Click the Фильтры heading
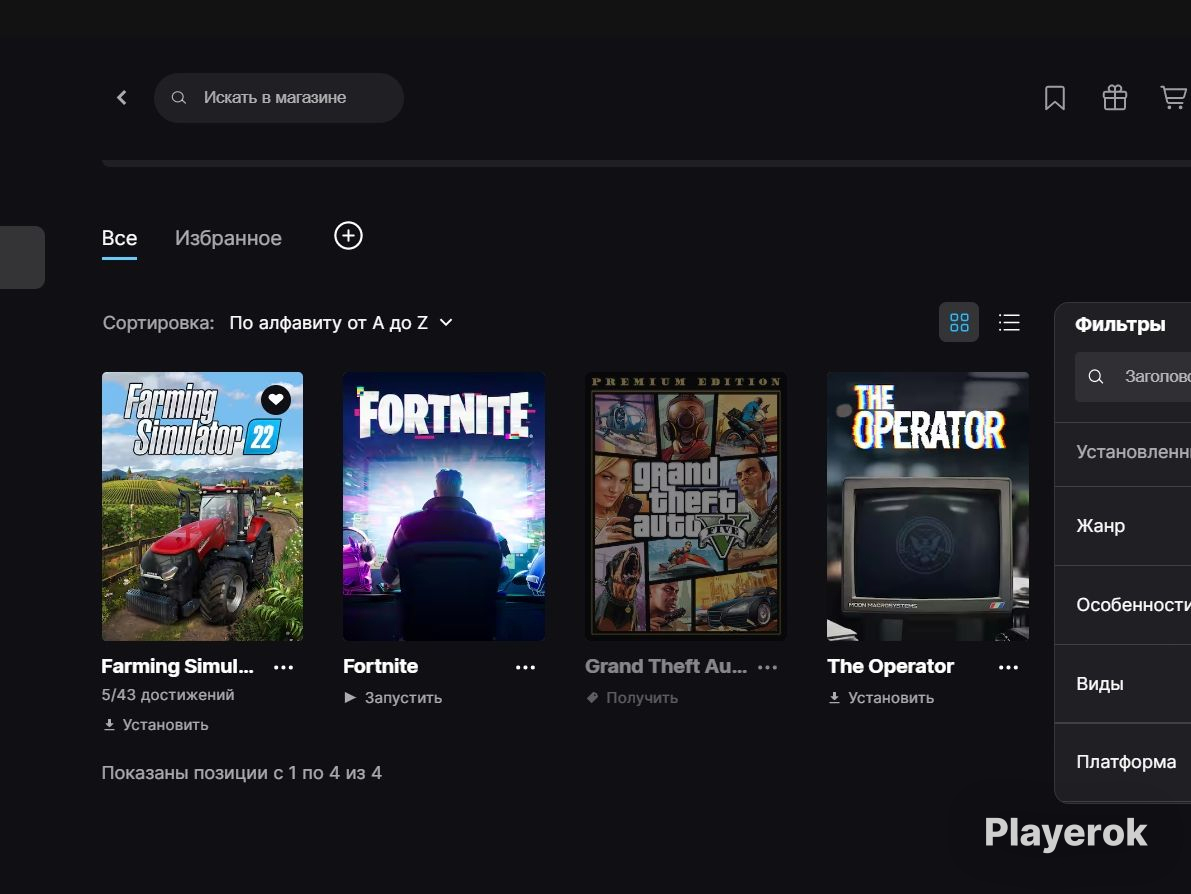Viewport: 1191px width, 894px height. (x=1120, y=324)
